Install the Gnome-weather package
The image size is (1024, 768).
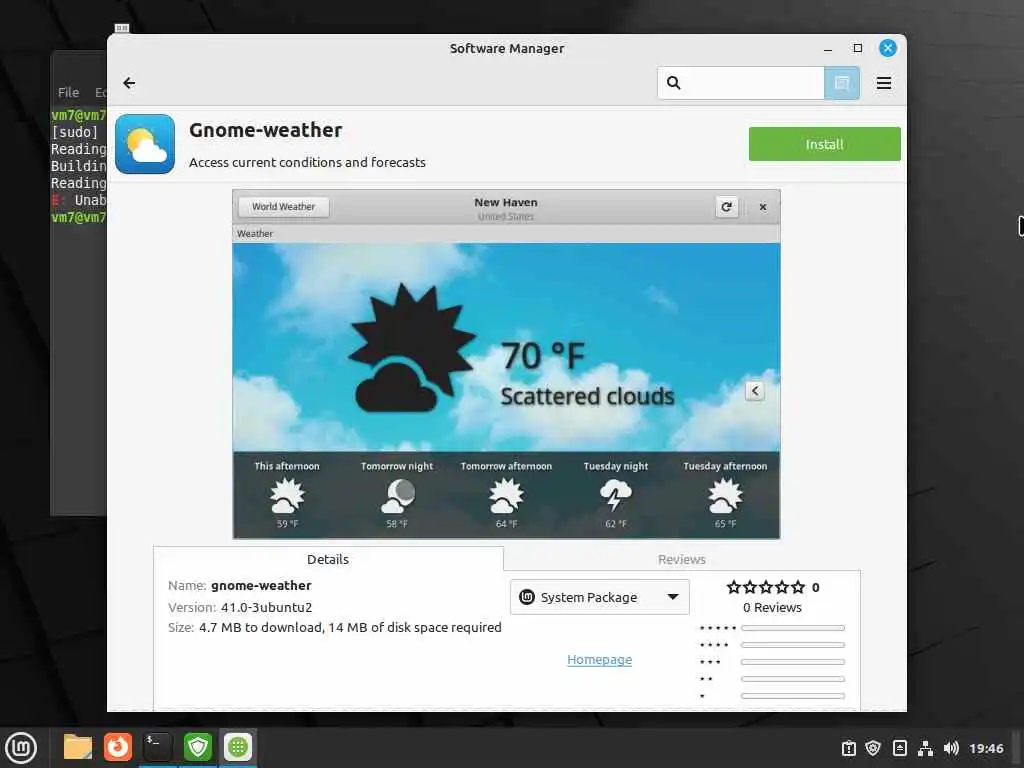click(824, 144)
